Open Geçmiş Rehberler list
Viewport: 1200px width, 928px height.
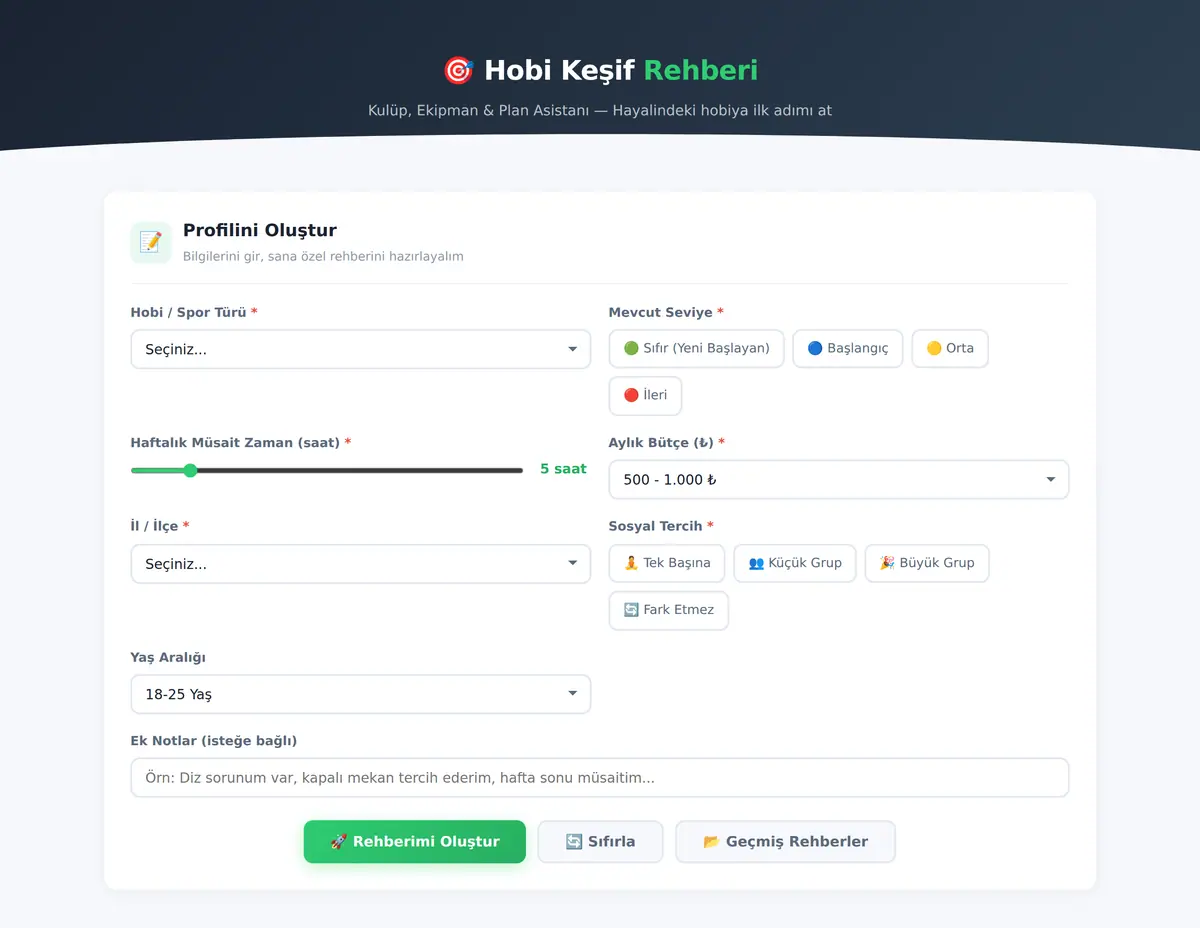pos(785,842)
